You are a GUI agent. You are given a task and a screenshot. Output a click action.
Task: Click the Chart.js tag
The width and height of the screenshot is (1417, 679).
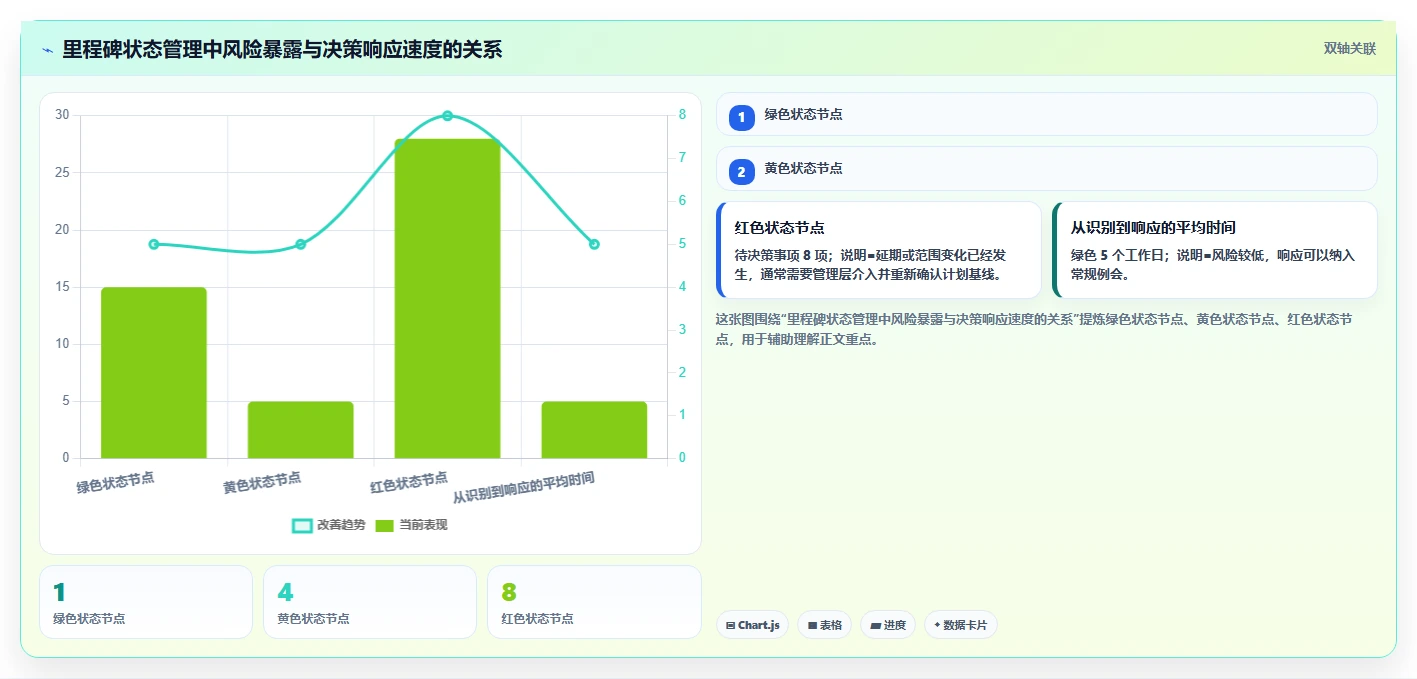click(x=752, y=625)
